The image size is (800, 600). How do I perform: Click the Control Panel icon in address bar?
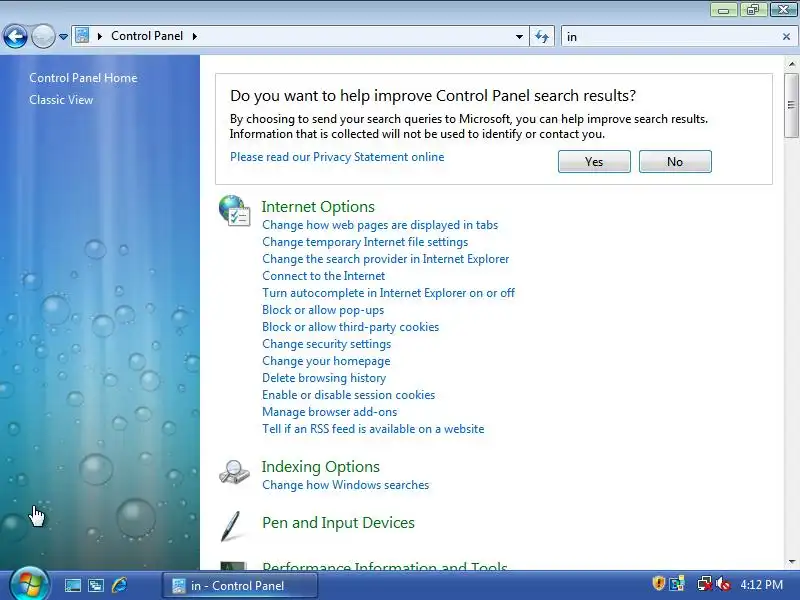click(x=82, y=36)
